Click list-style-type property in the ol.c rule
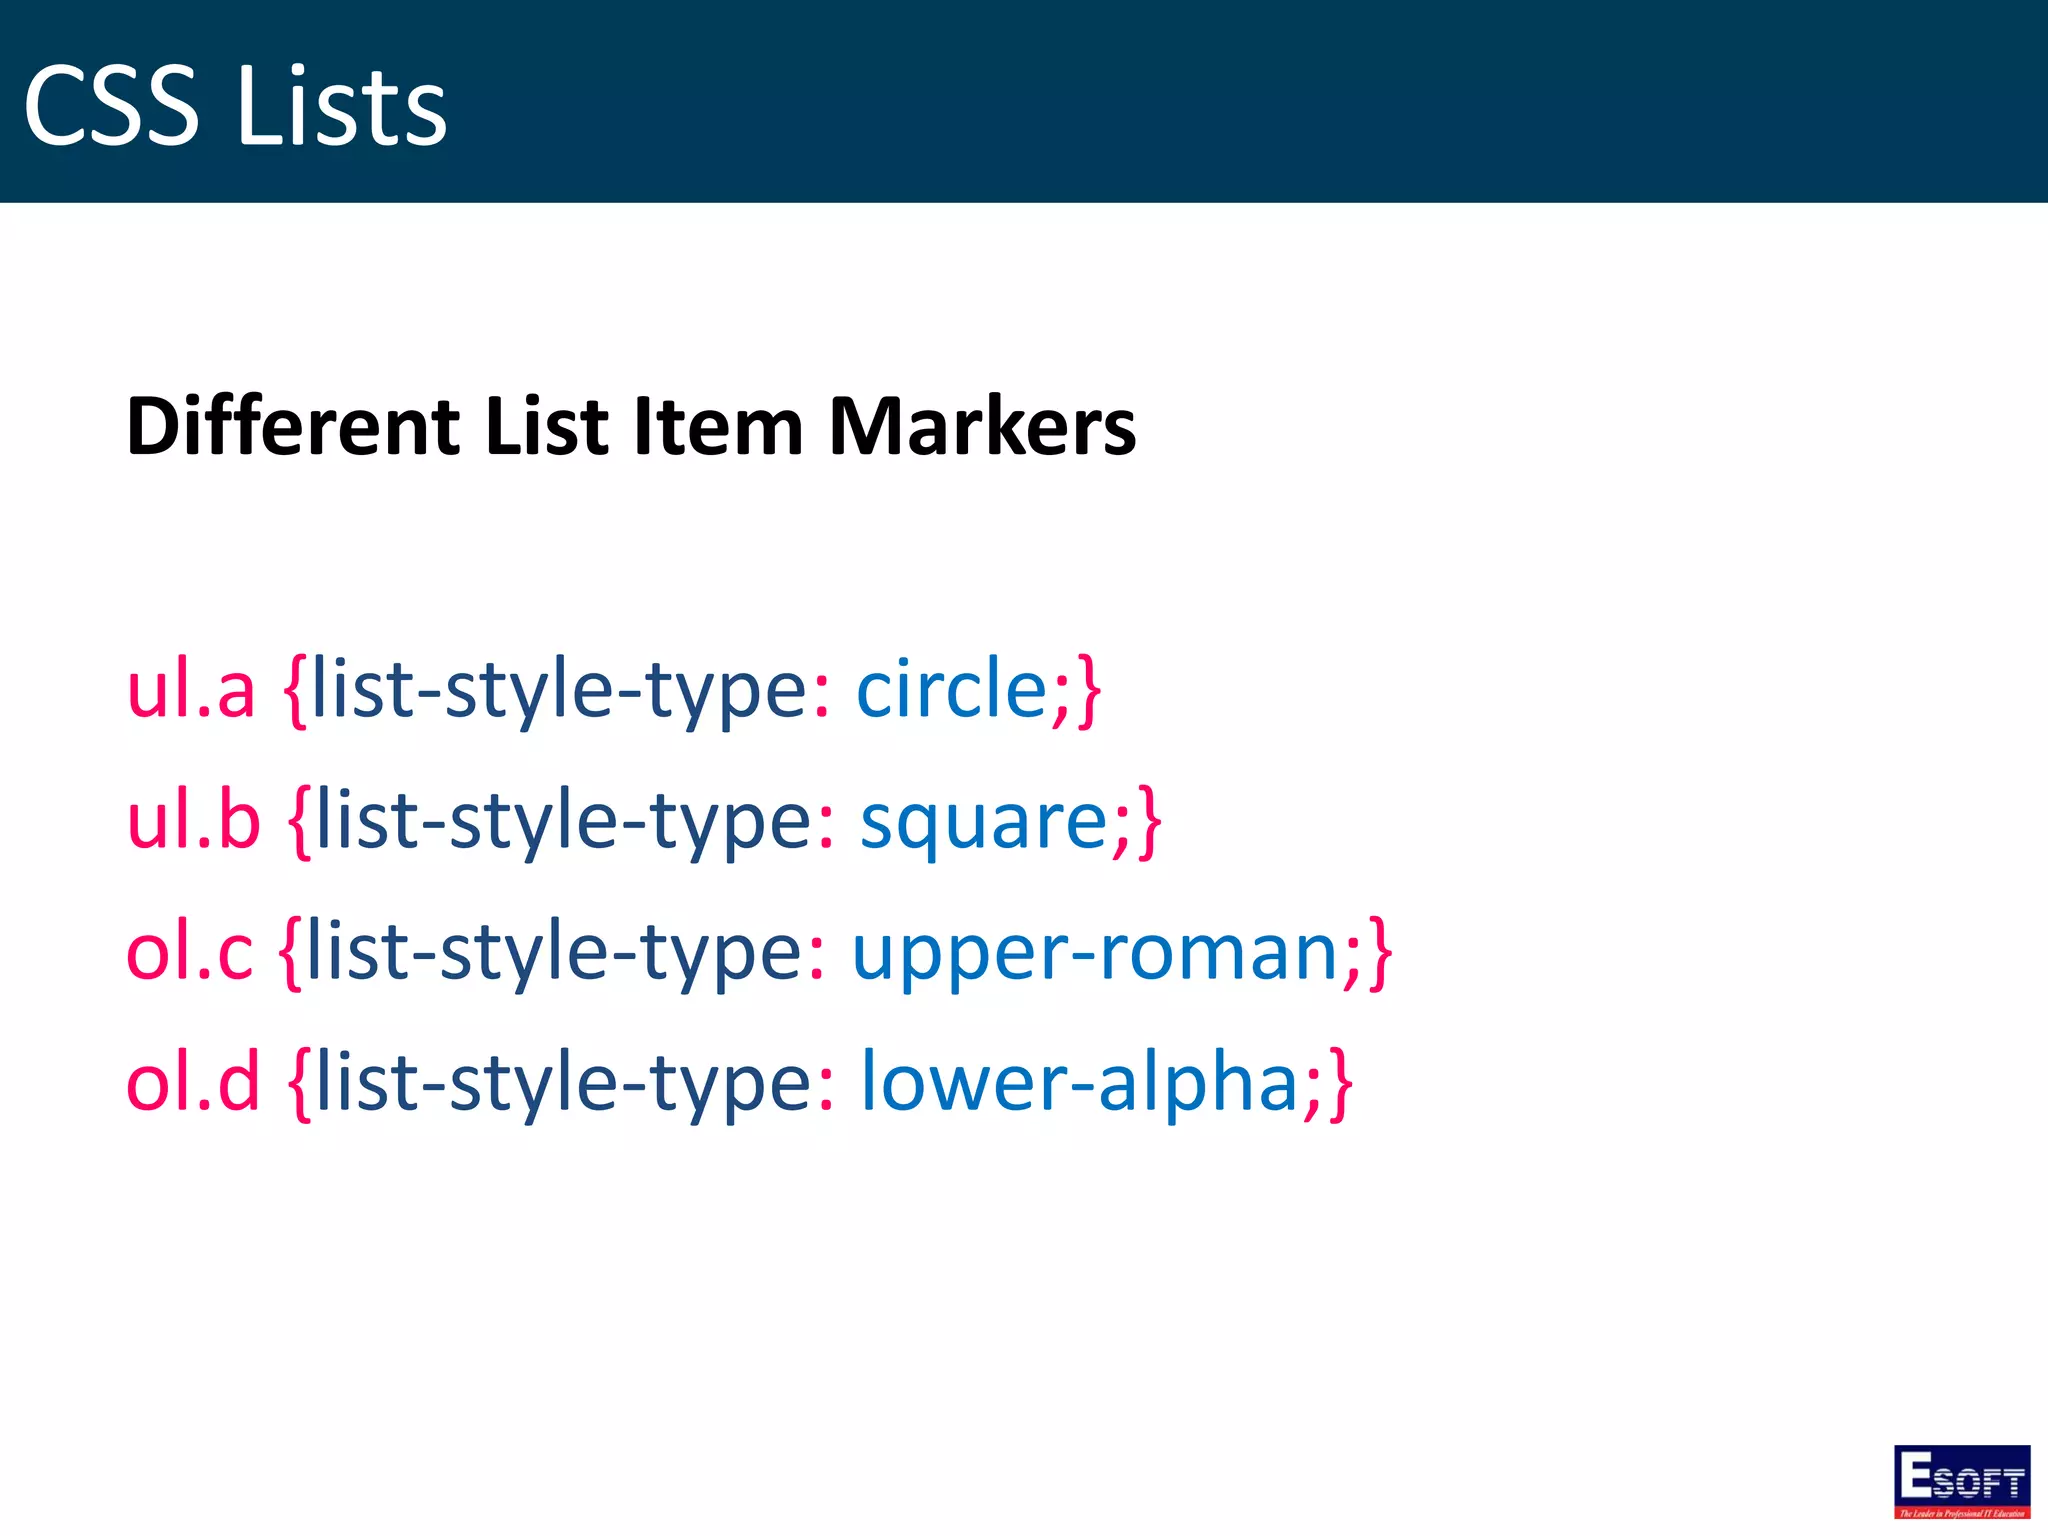 (x=555, y=952)
